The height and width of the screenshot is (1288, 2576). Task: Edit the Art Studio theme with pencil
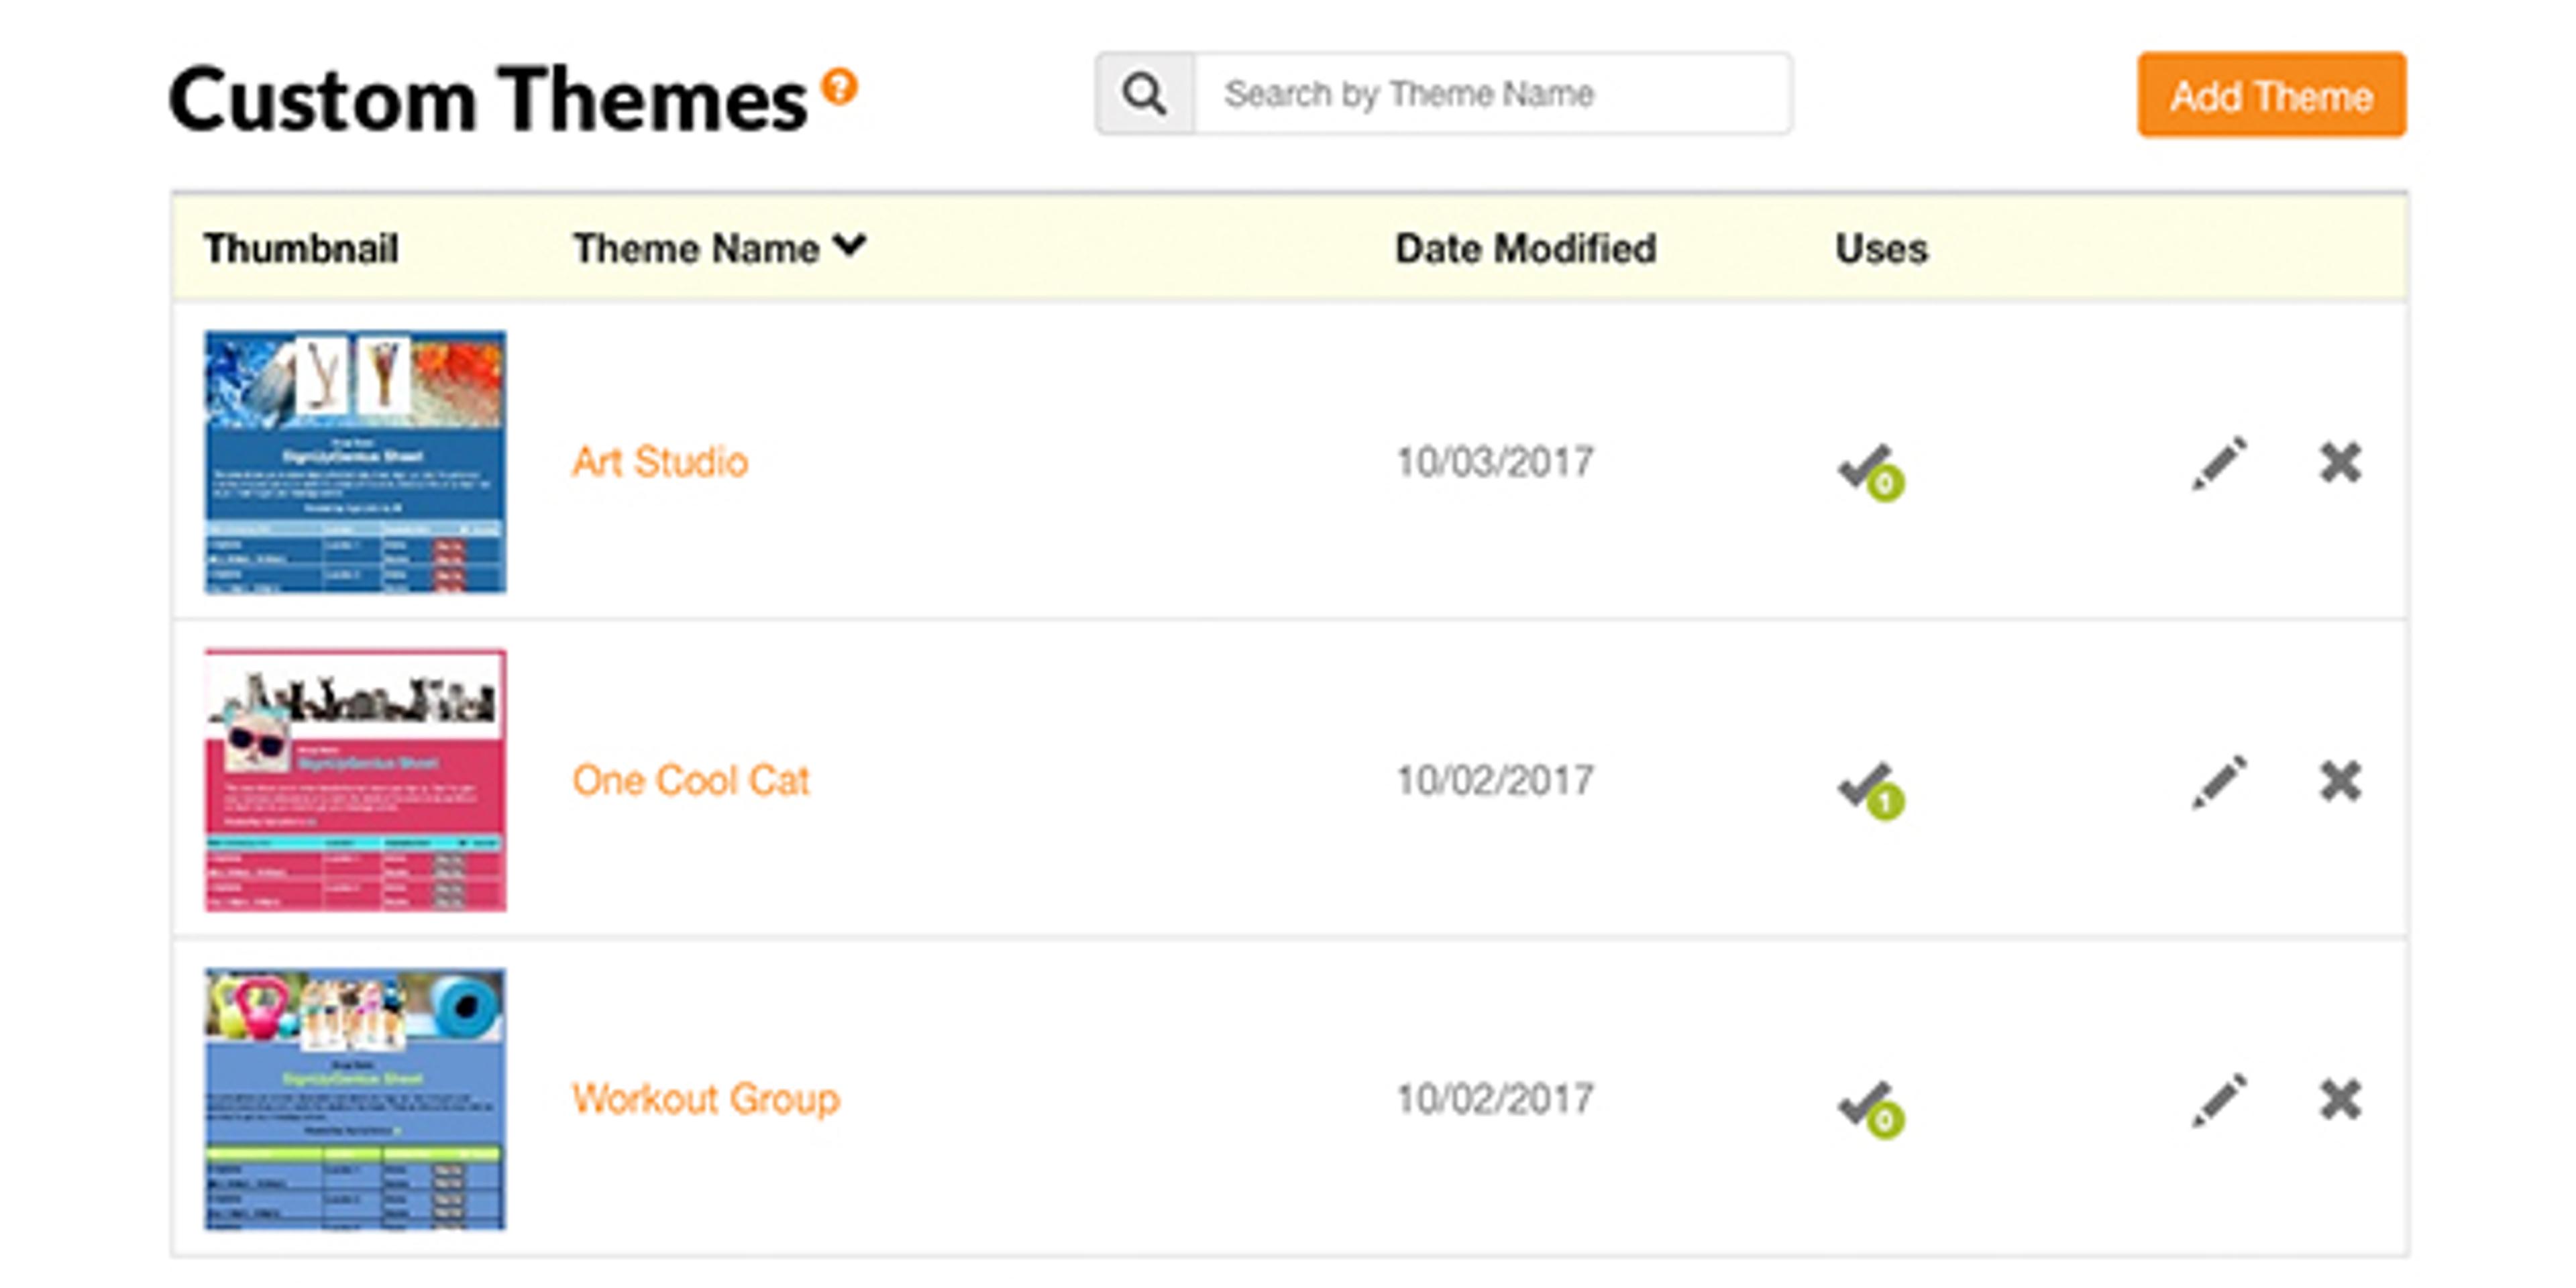pyautogui.click(x=2219, y=463)
